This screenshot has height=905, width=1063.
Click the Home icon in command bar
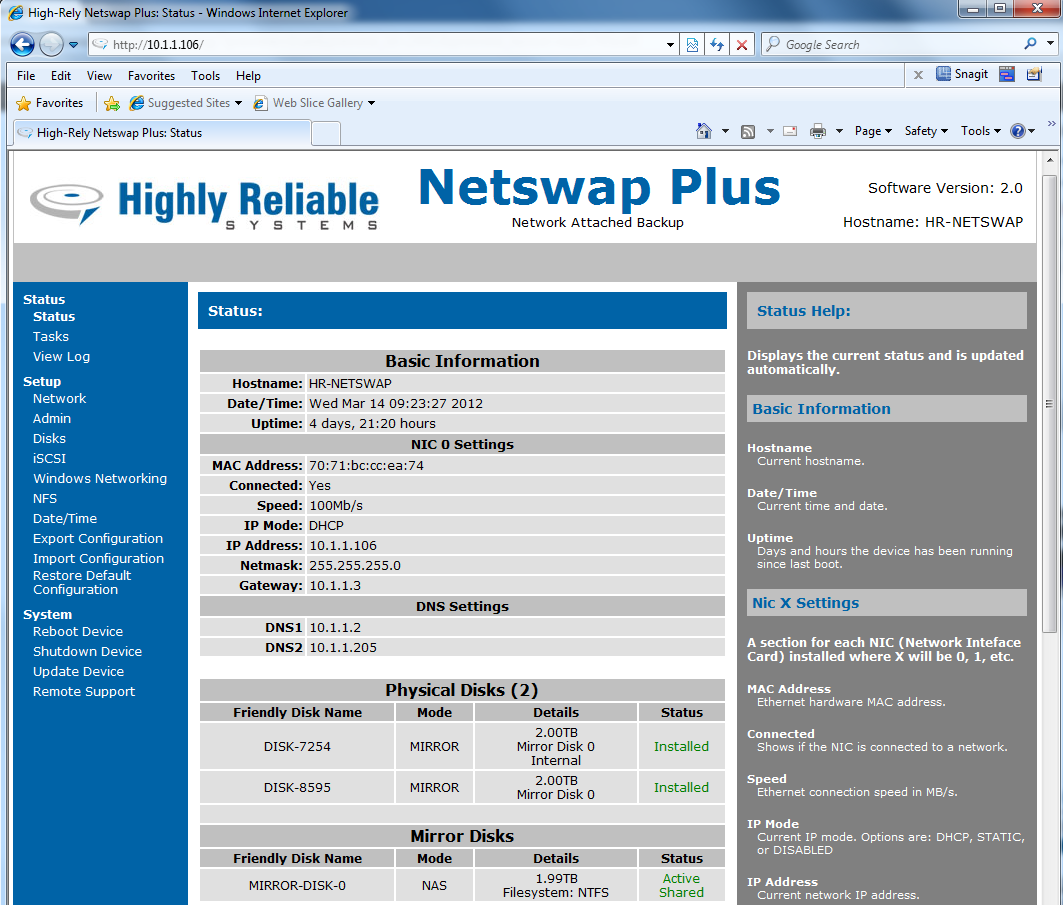tap(704, 131)
